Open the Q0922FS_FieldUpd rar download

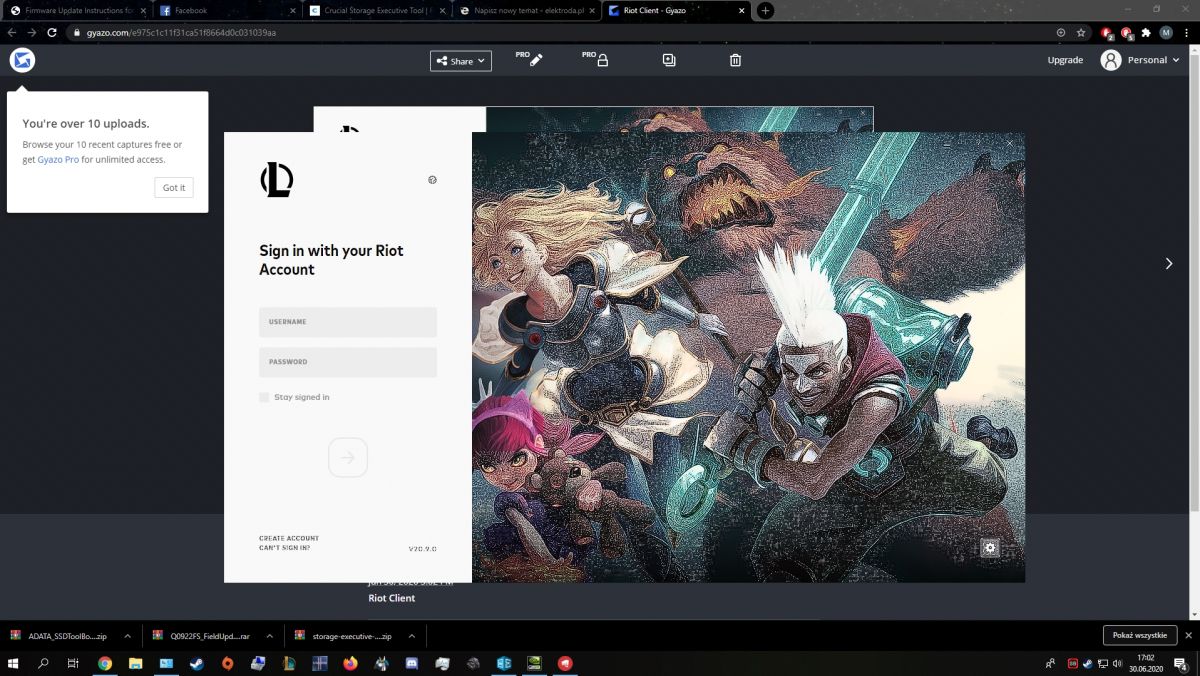pos(203,635)
